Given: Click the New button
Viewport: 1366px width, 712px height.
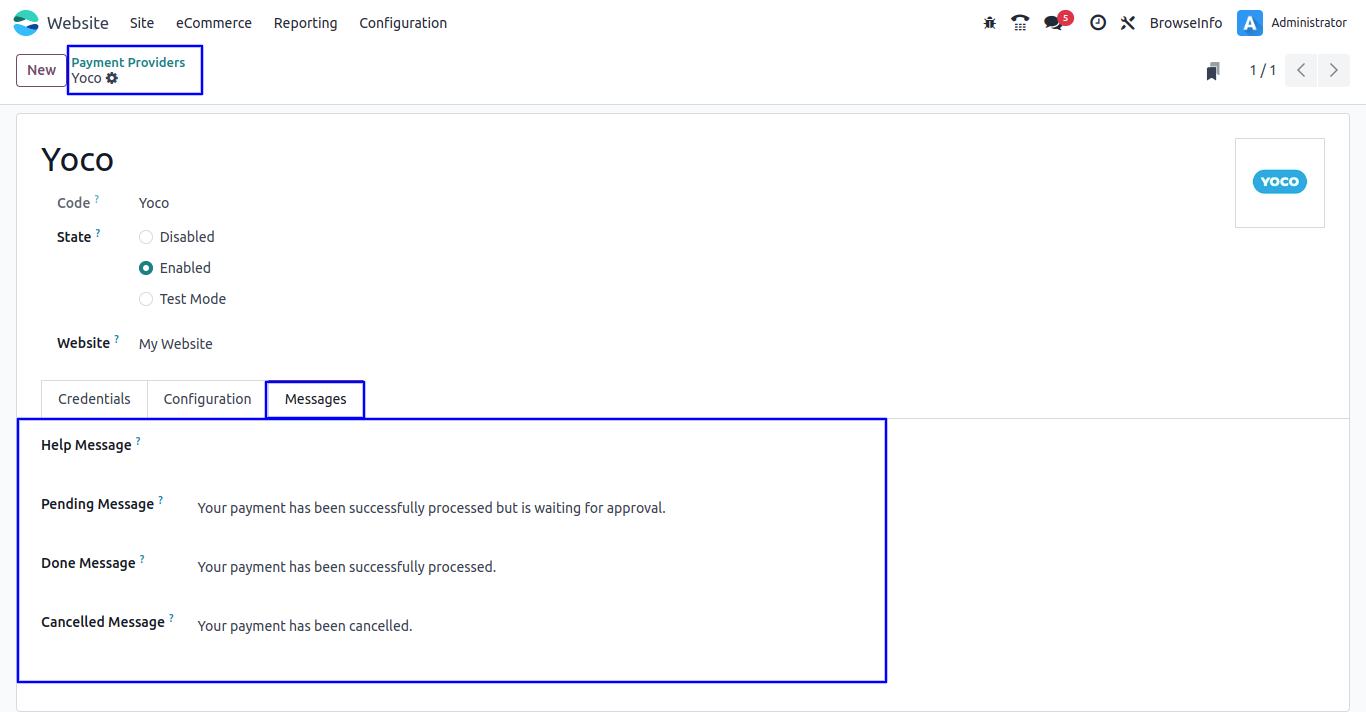Looking at the screenshot, I should click(41, 70).
